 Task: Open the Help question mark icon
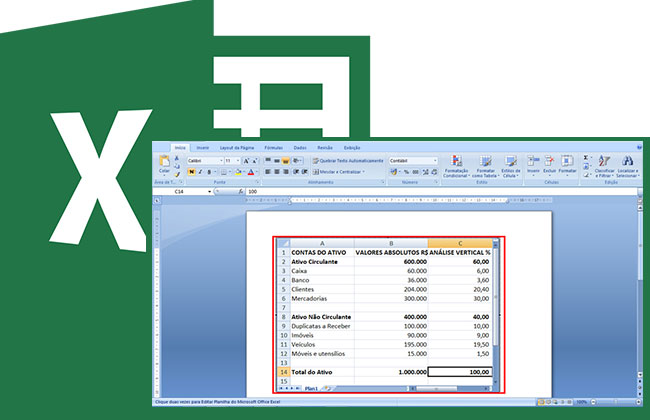639,147
